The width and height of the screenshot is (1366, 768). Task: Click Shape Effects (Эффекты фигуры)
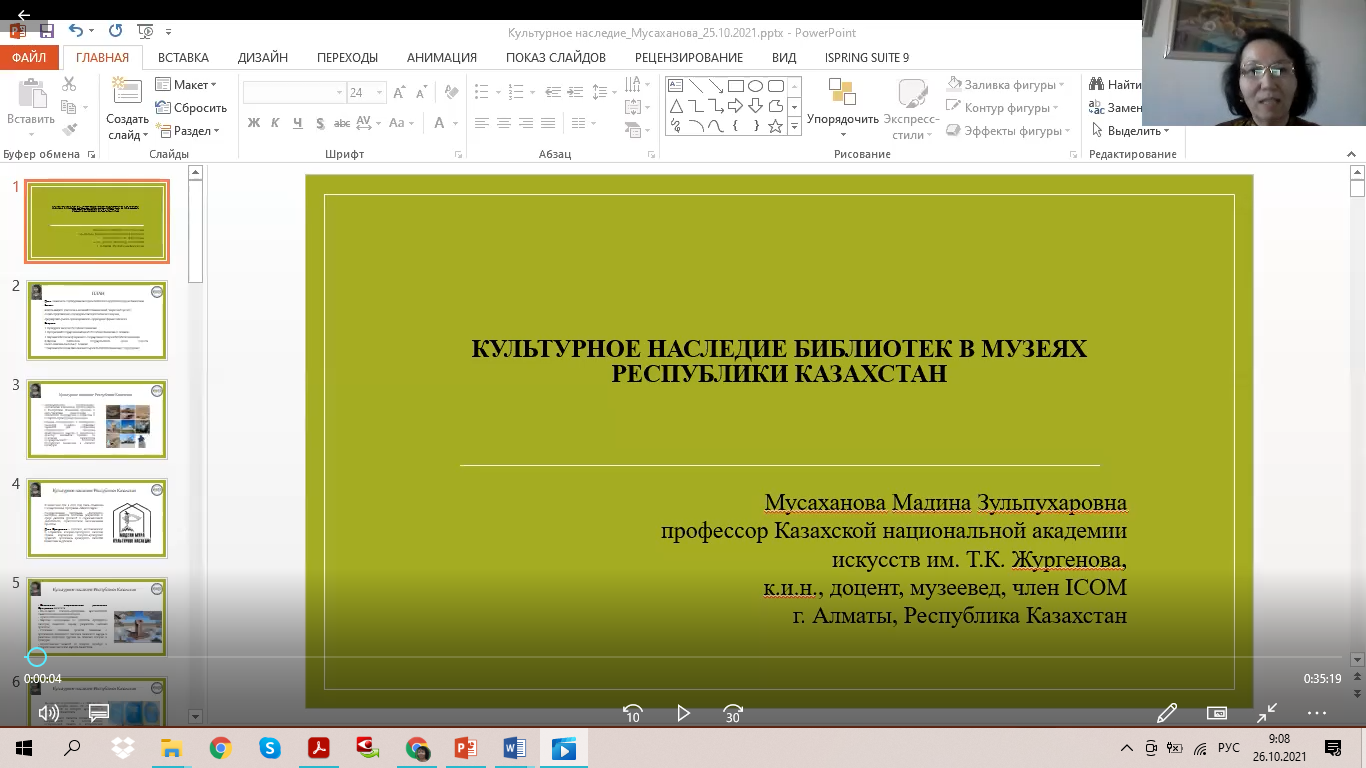point(1007,131)
